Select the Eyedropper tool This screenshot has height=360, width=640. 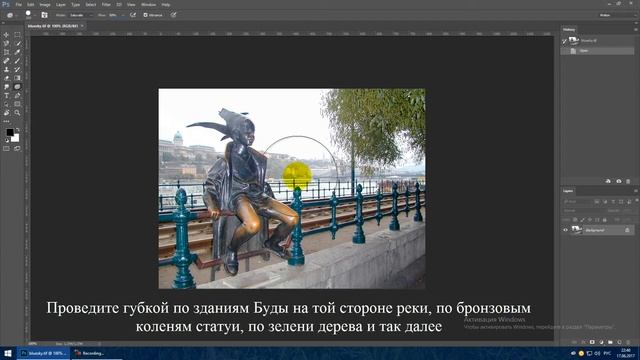click(x=17, y=52)
